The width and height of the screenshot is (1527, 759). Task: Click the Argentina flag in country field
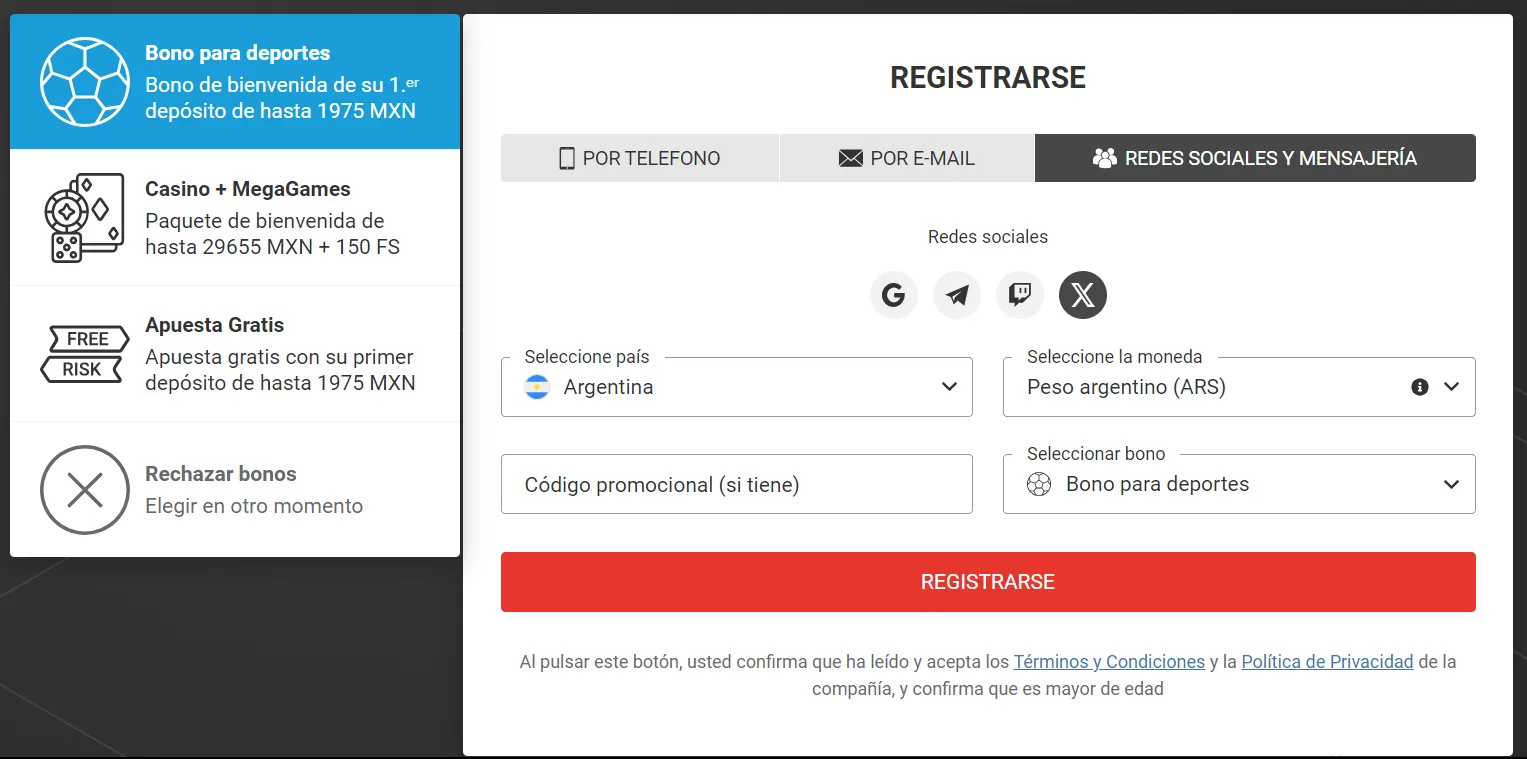coord(537,387)
